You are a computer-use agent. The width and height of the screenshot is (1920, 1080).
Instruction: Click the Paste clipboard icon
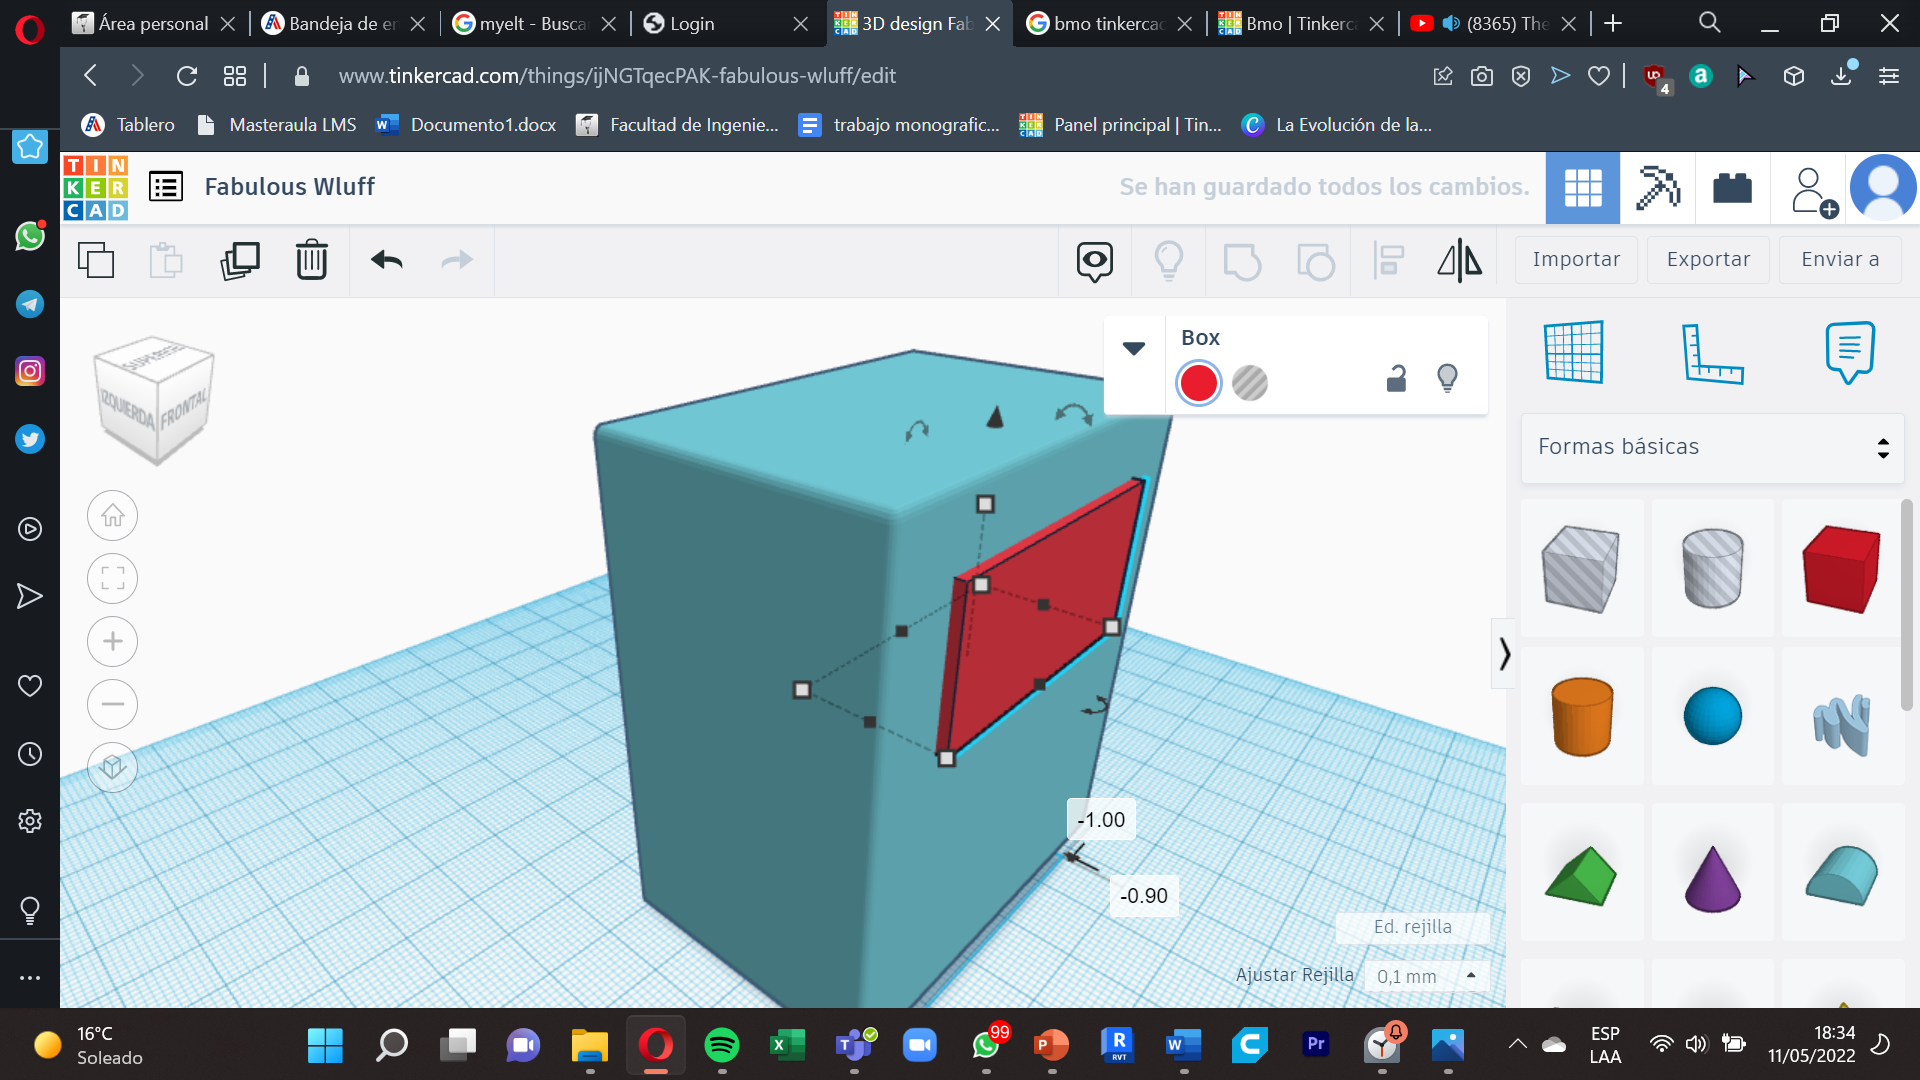pos(166,260)
